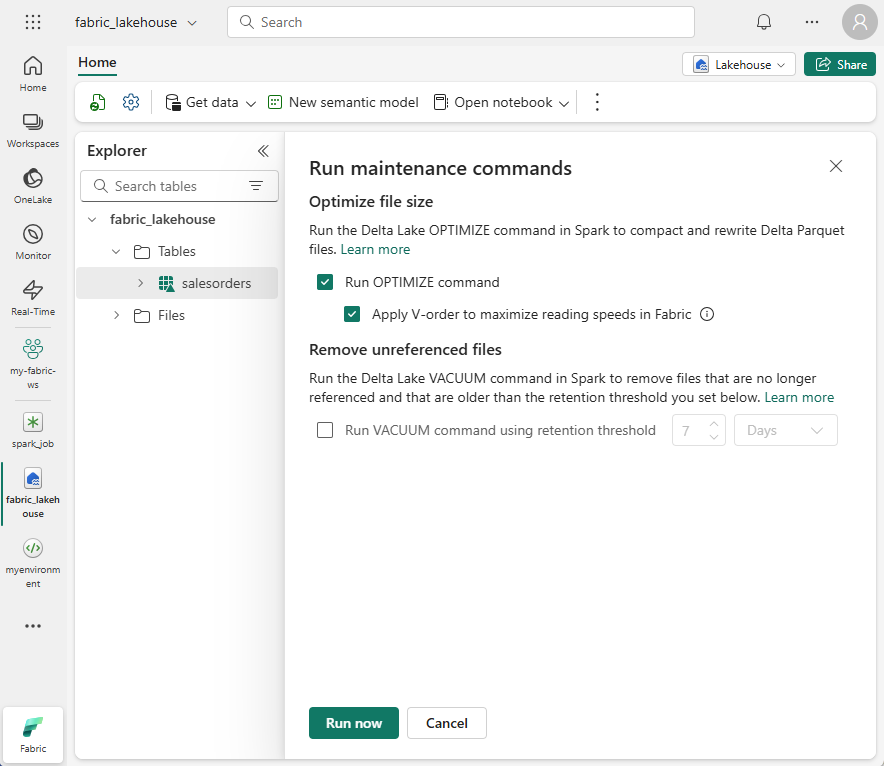
Task: Open fabric_lakehouse title dropdown
Action: (192, 23)
